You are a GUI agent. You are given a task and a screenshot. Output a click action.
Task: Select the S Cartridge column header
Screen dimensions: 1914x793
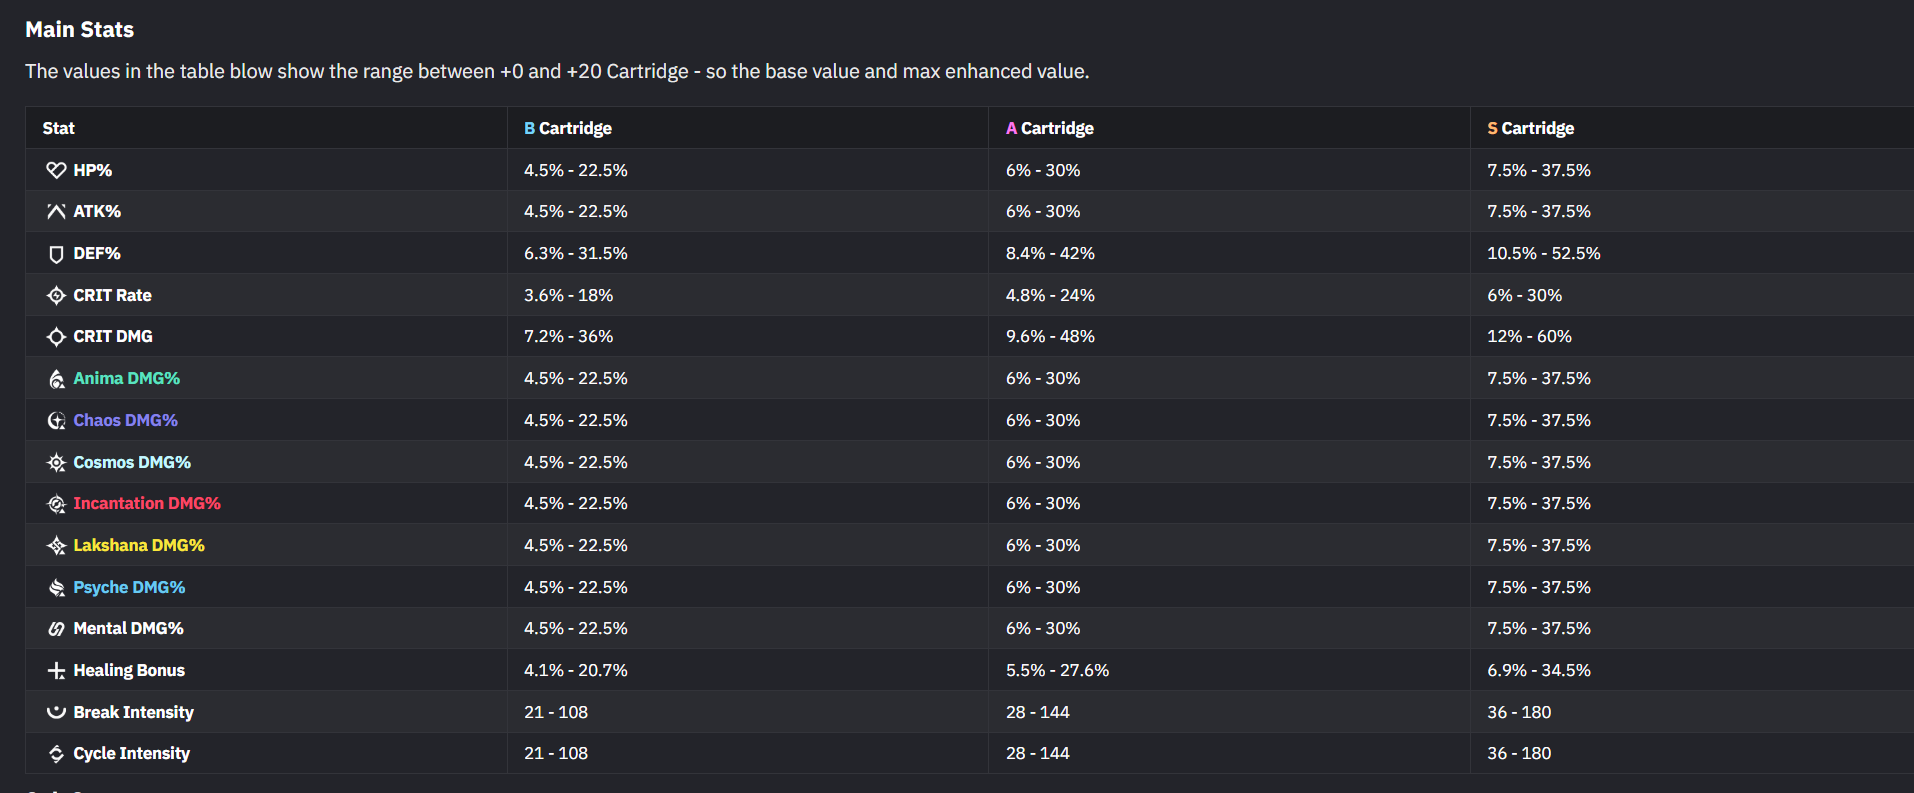pyautogui.click(x=1530, y=128)
